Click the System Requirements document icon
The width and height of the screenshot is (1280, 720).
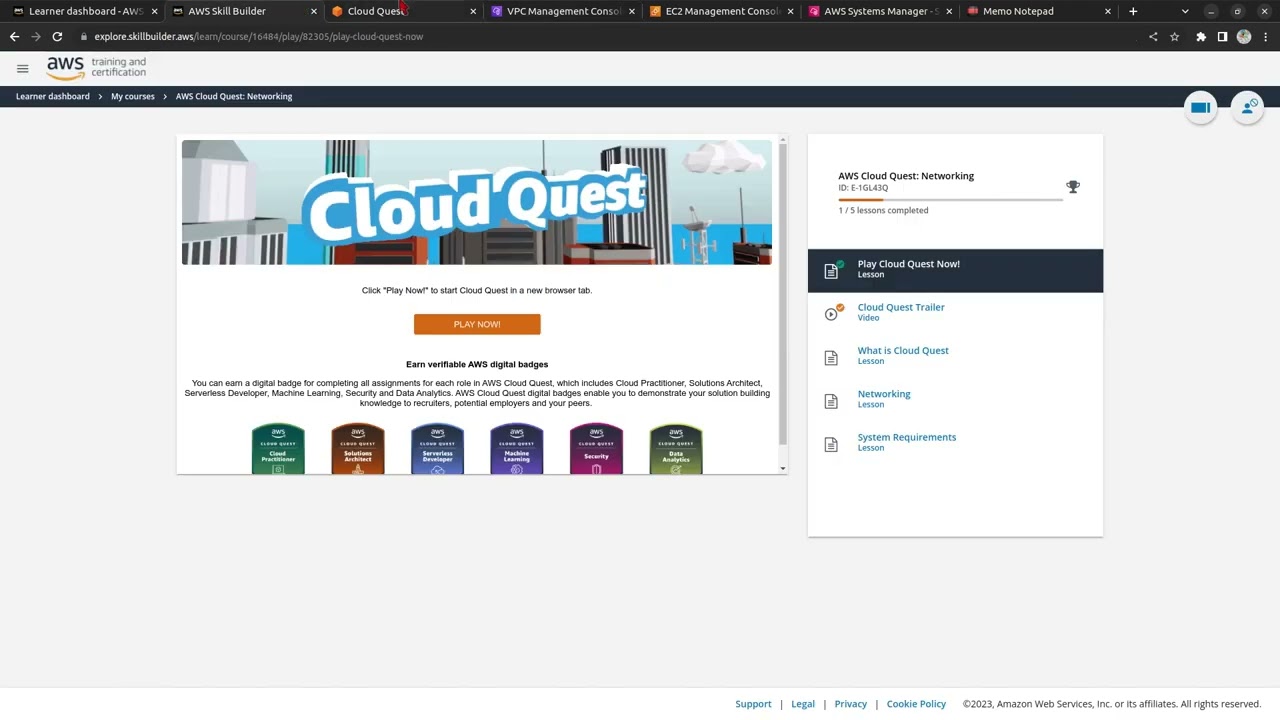point(831,444)
